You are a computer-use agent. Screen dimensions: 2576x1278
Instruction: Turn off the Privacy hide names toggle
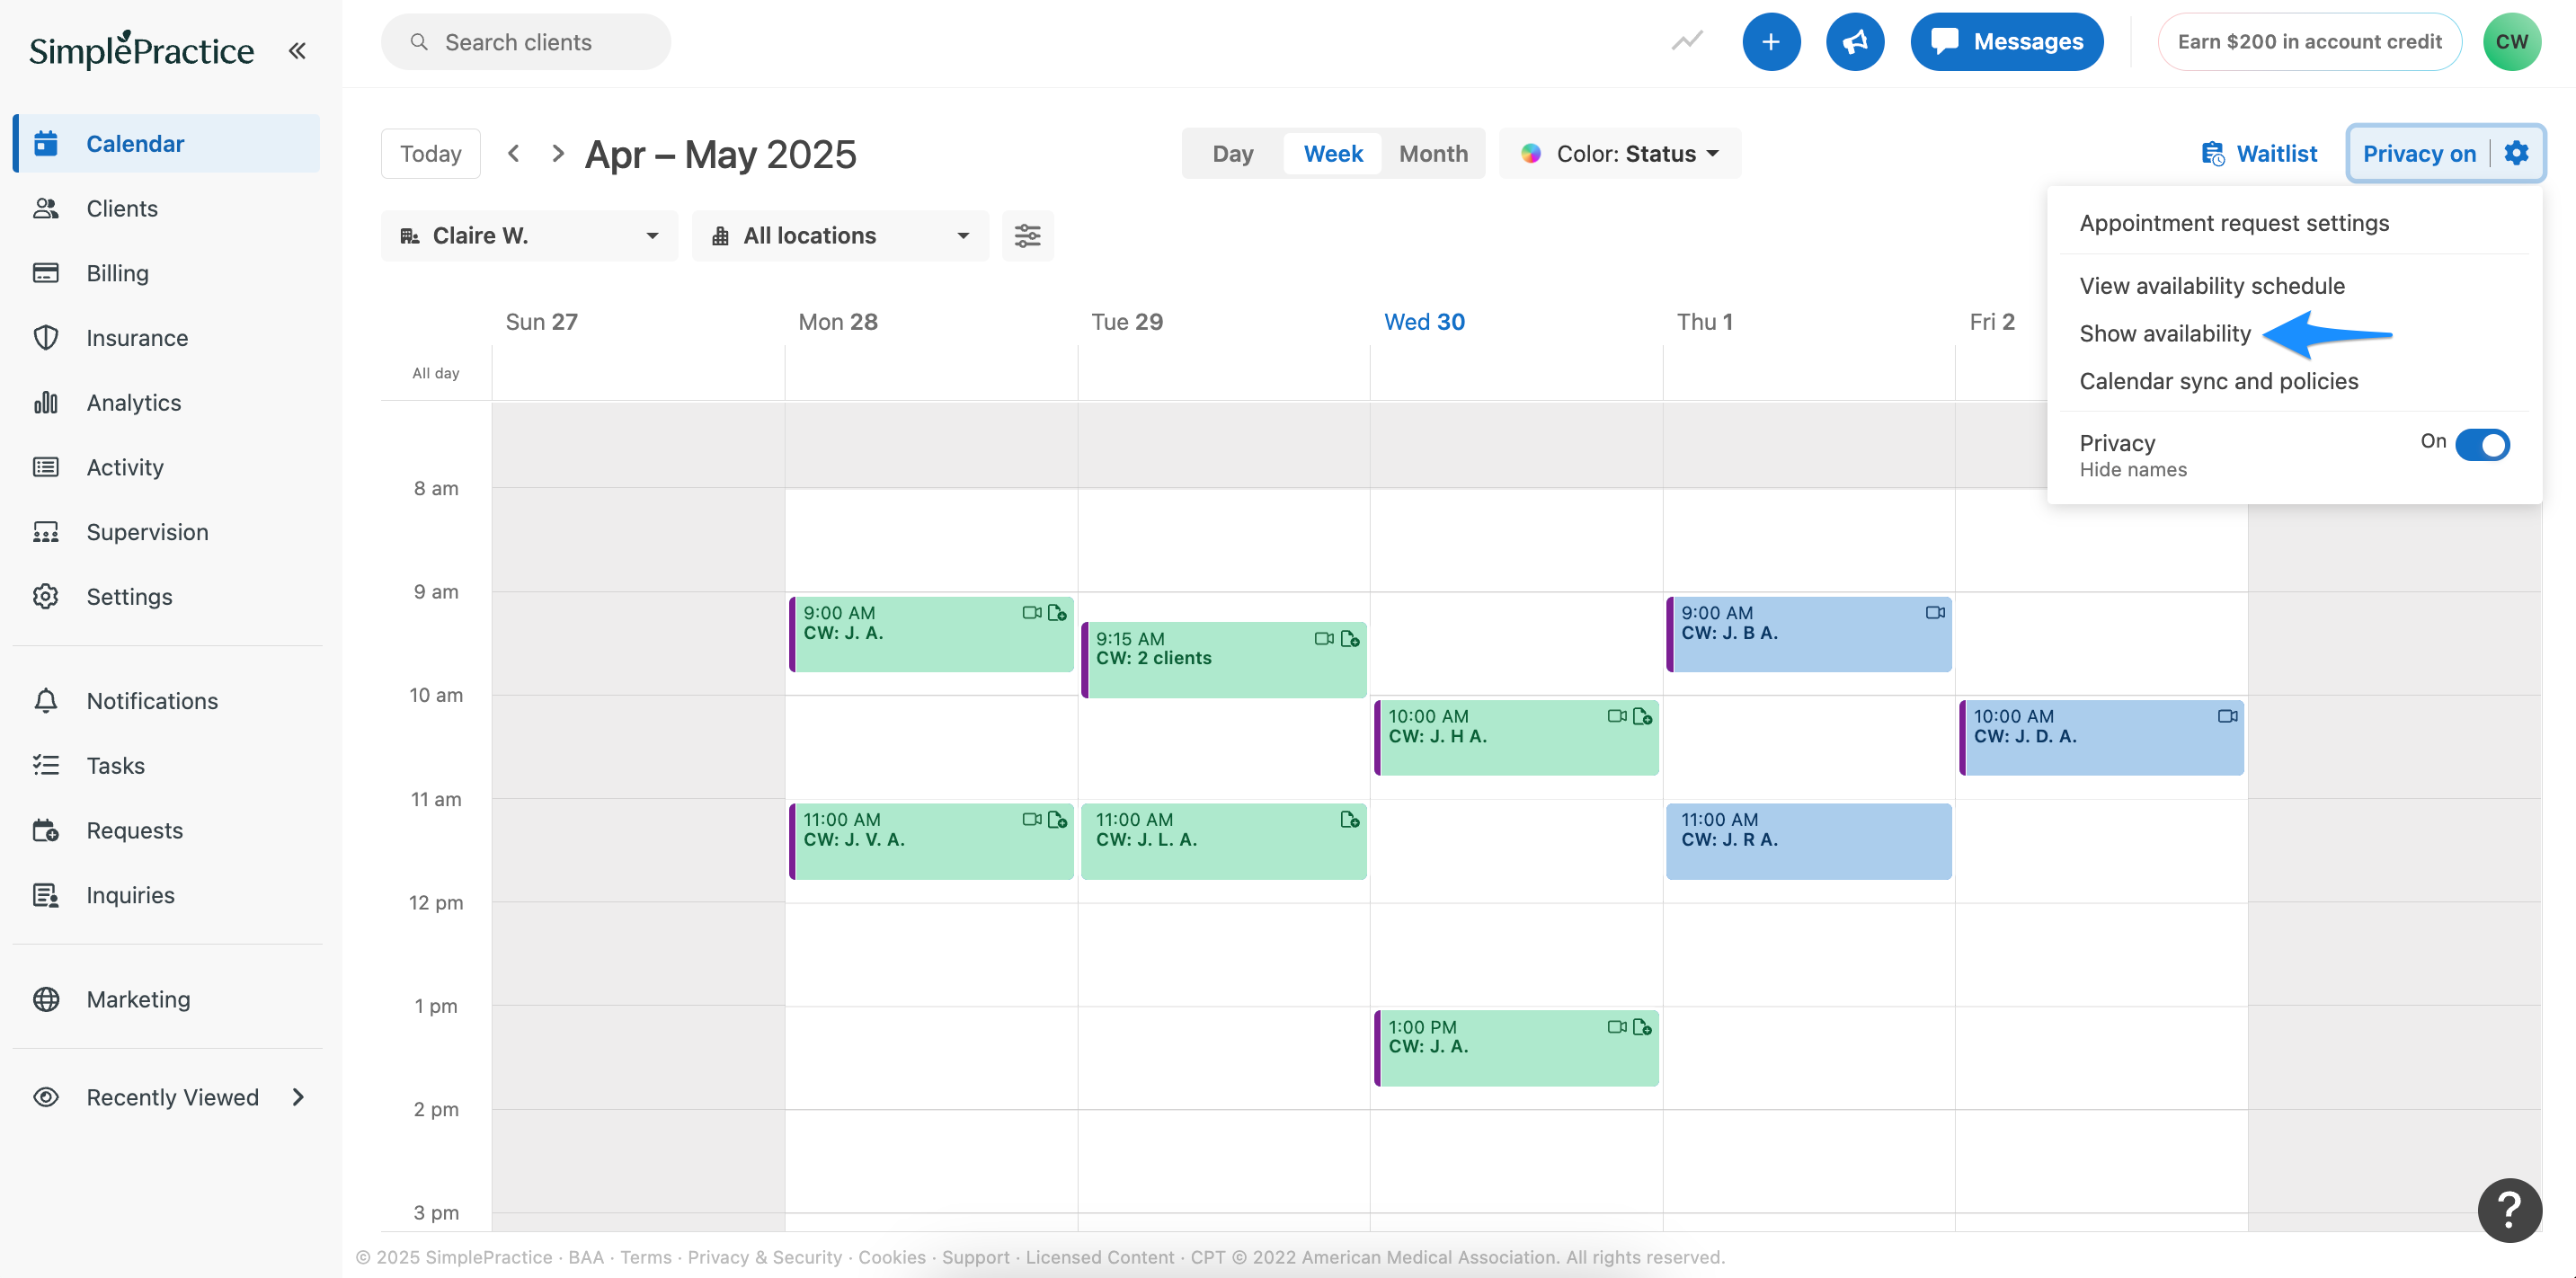pos(2482,444)
